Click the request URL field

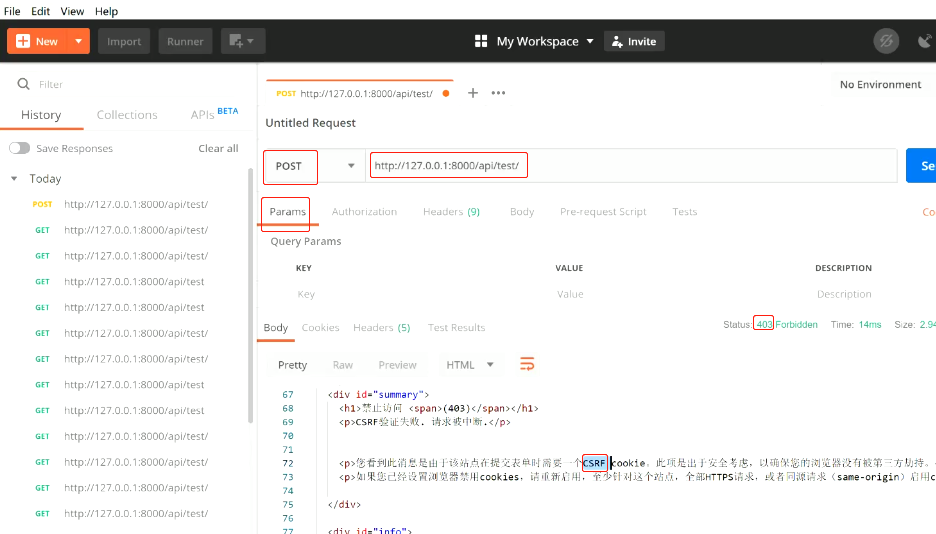(x=632, y=166)
